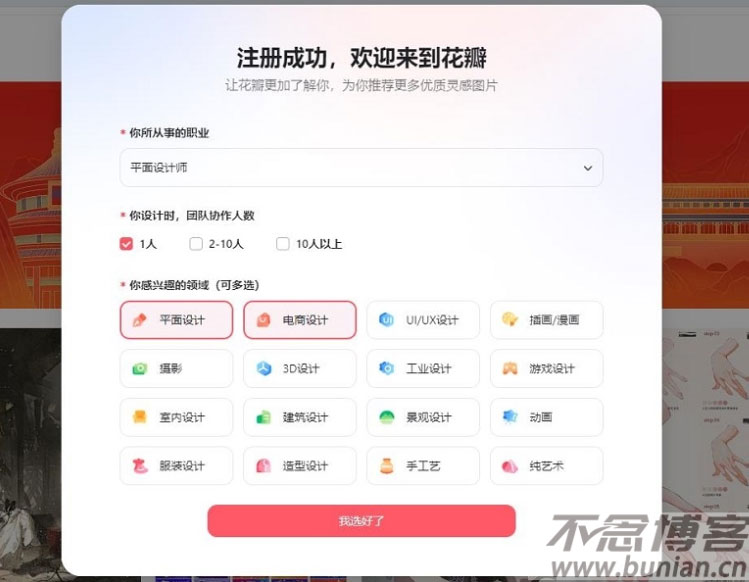Select the 手工艺 vase icon
The image size is (749, 582).
coord(386,465)
